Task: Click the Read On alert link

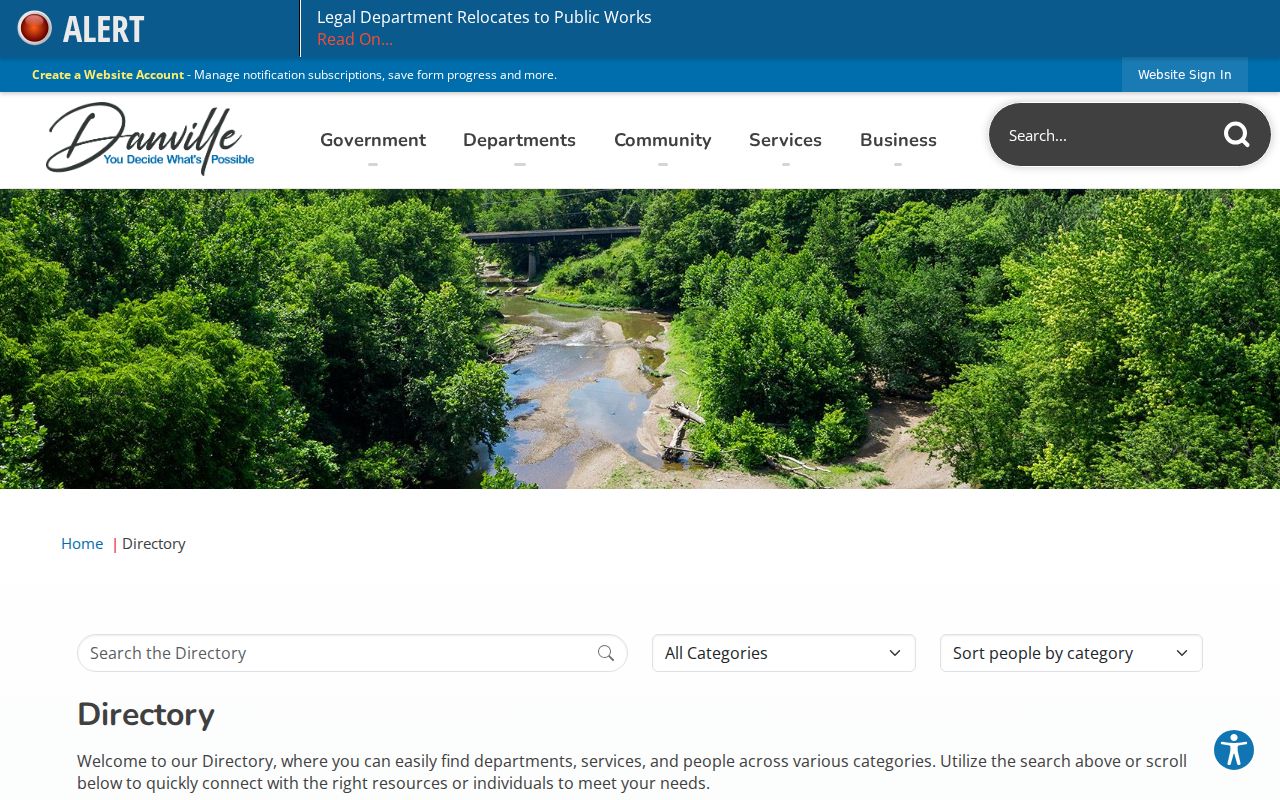Action: (x=355, y=39)
